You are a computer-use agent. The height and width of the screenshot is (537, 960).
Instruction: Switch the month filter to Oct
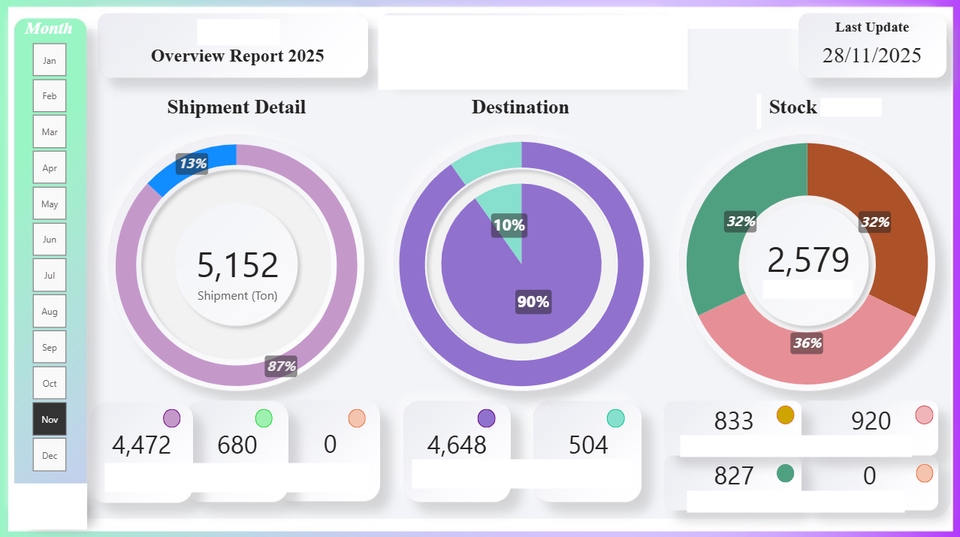[49, 383]
